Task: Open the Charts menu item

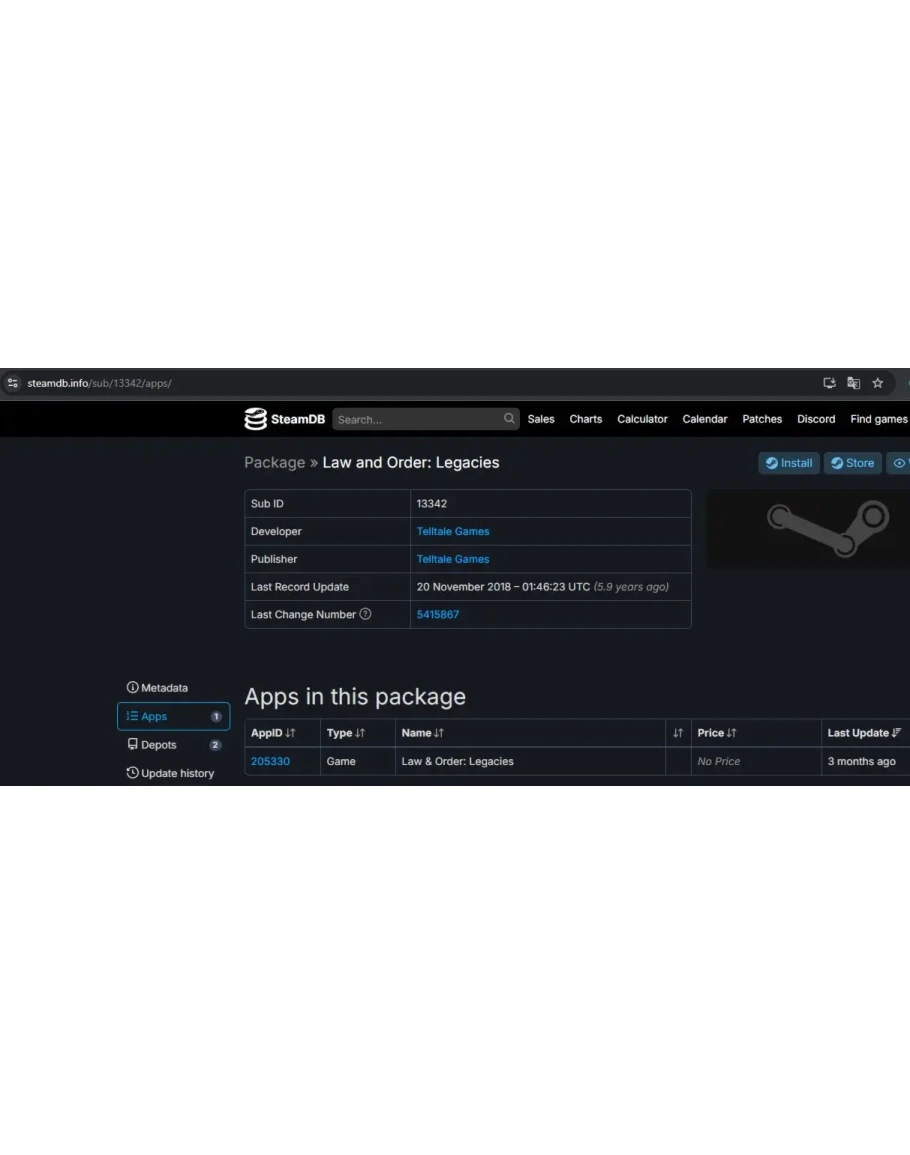Action: point(585,419)
